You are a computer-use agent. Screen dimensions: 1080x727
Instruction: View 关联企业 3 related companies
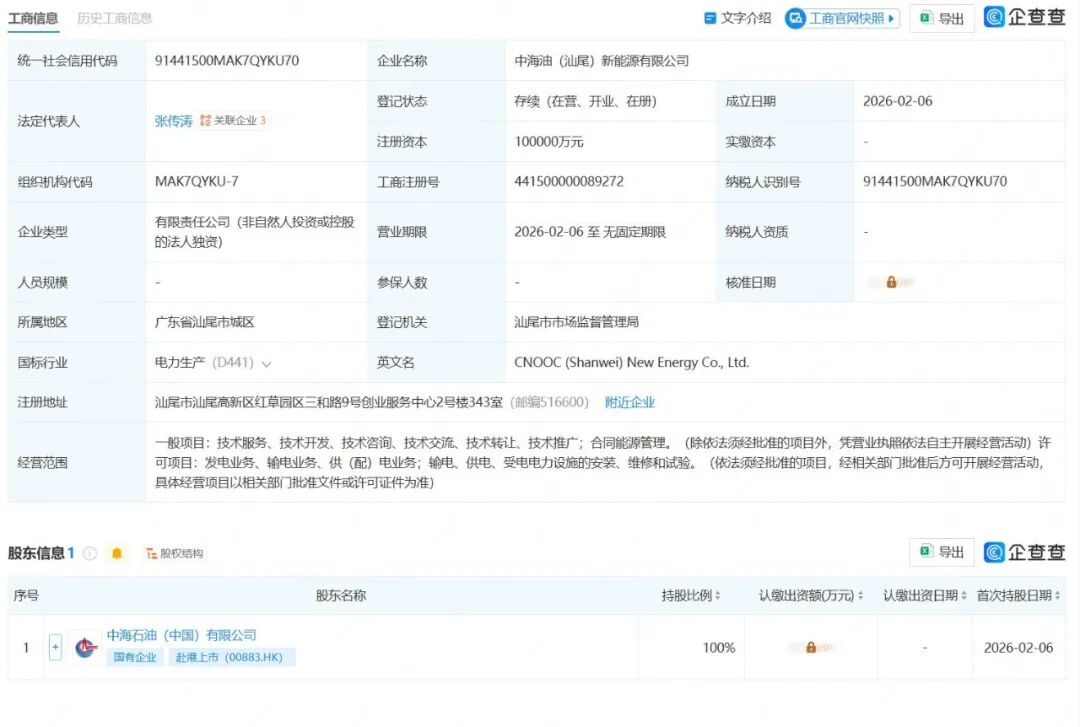(233, 121)
